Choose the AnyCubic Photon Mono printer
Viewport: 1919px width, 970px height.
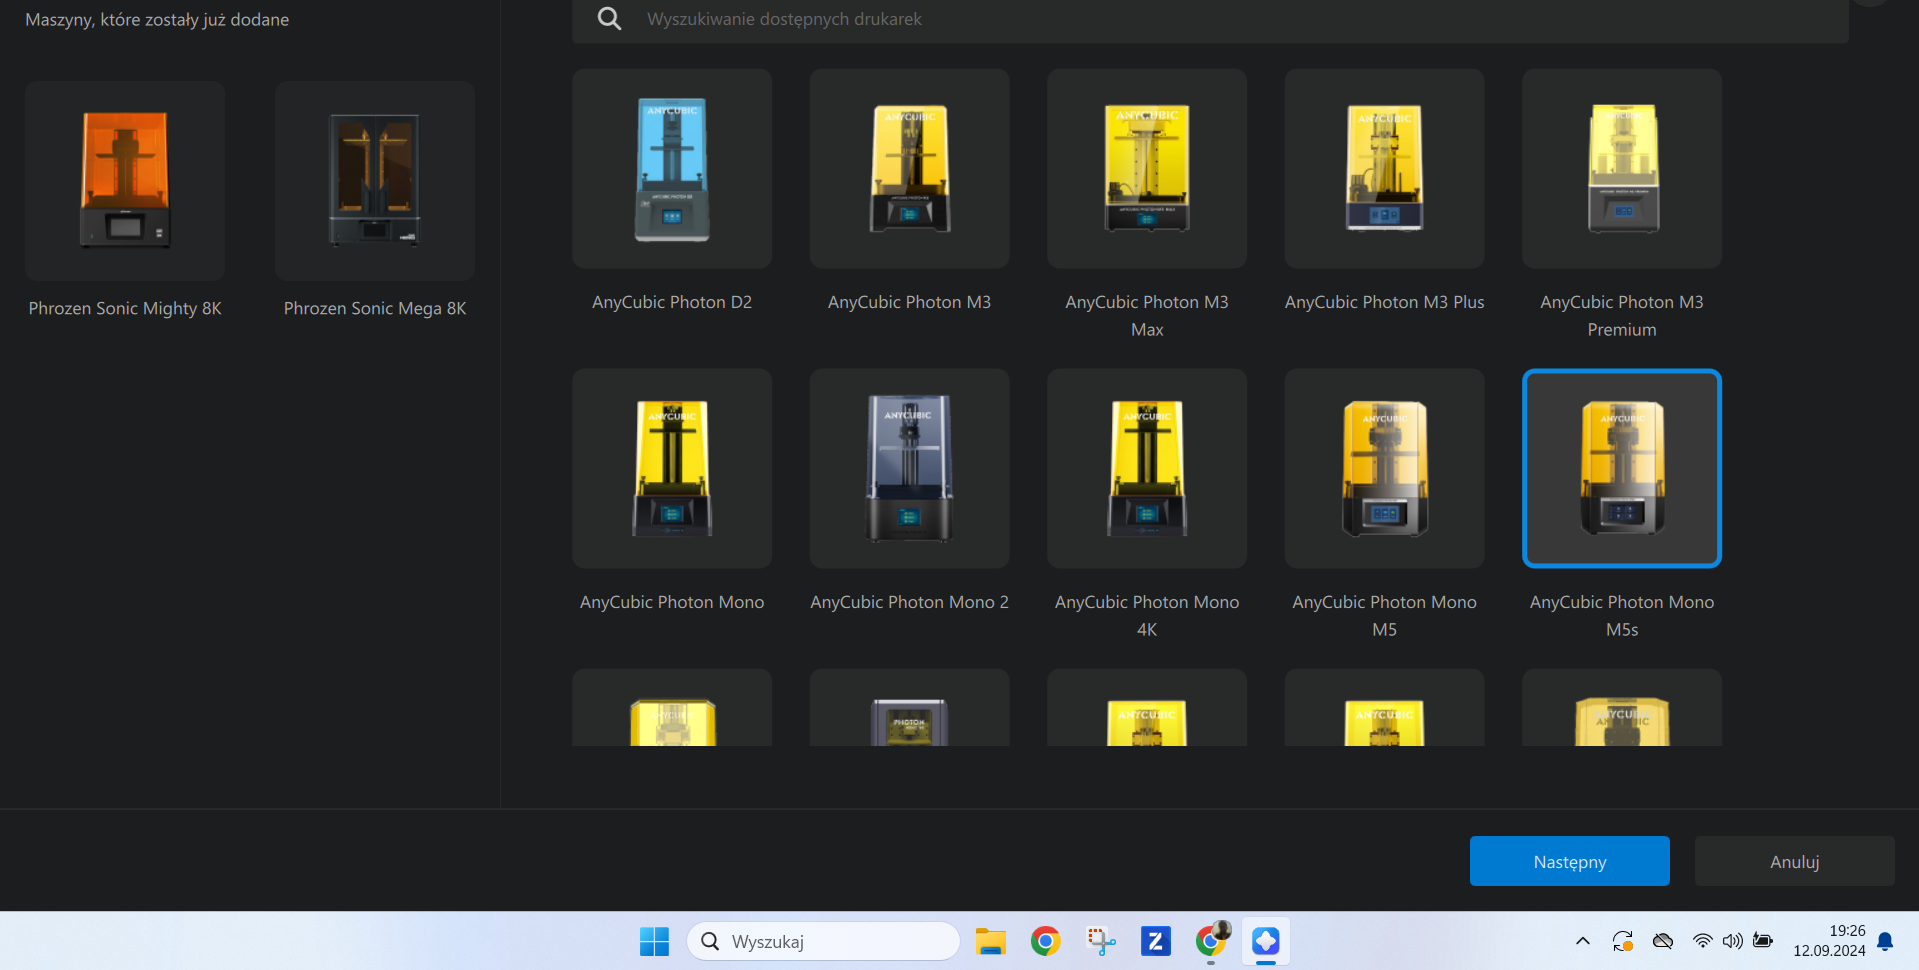coord(672,468)
